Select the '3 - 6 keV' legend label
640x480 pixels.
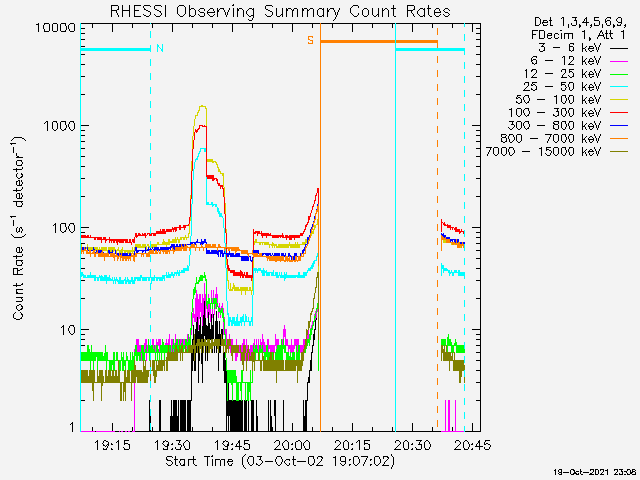[570, 48]
